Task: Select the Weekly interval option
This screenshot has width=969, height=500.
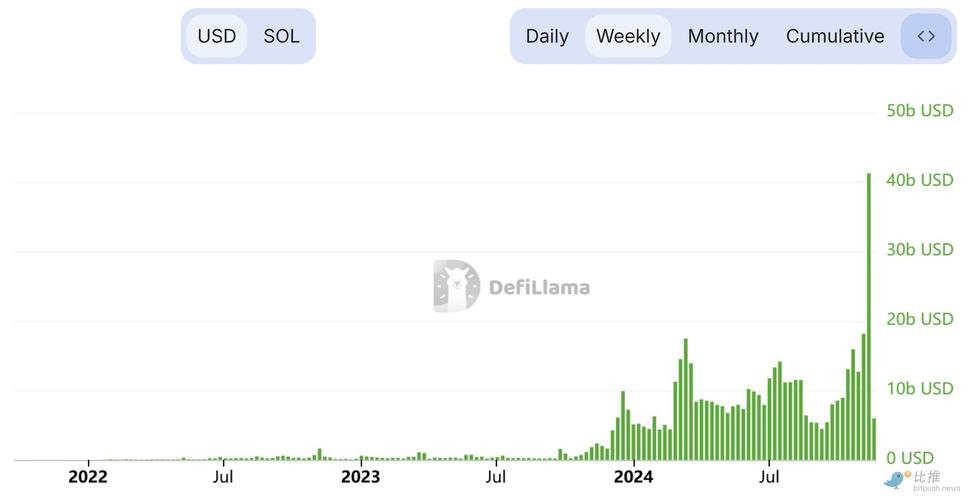Action: [628, 36]
